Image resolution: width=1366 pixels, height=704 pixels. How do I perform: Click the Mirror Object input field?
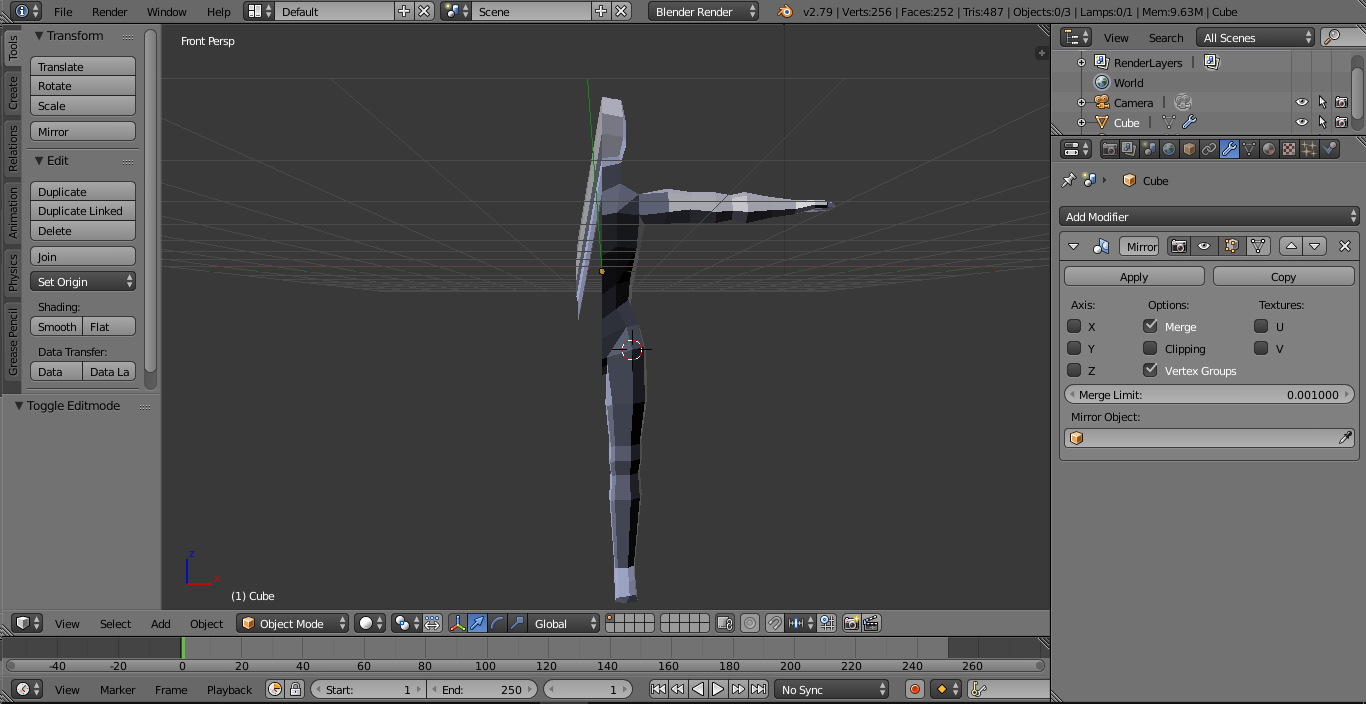point(1208,438)
